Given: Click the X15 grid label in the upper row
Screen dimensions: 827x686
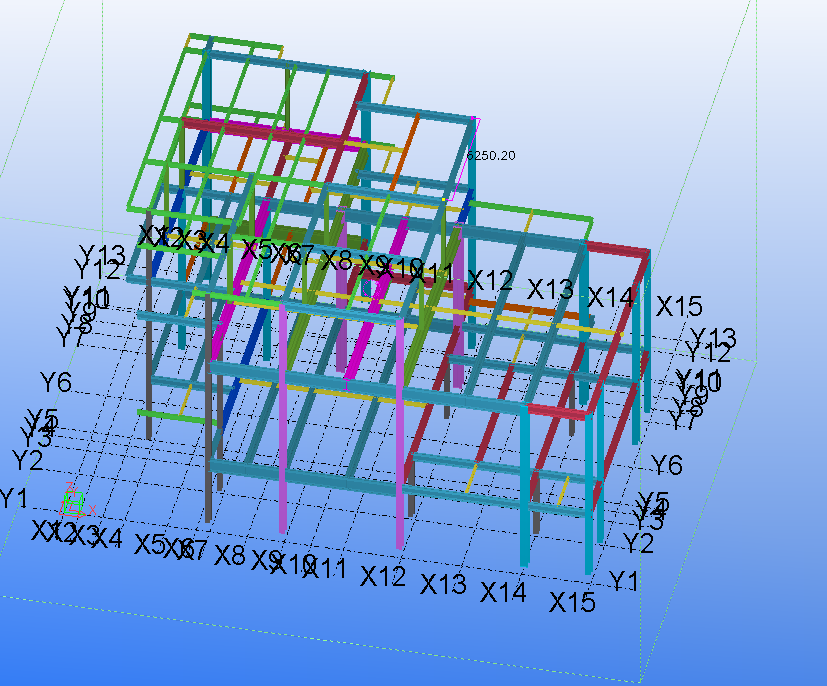Looking at the screenshot, I should [679, 307].
